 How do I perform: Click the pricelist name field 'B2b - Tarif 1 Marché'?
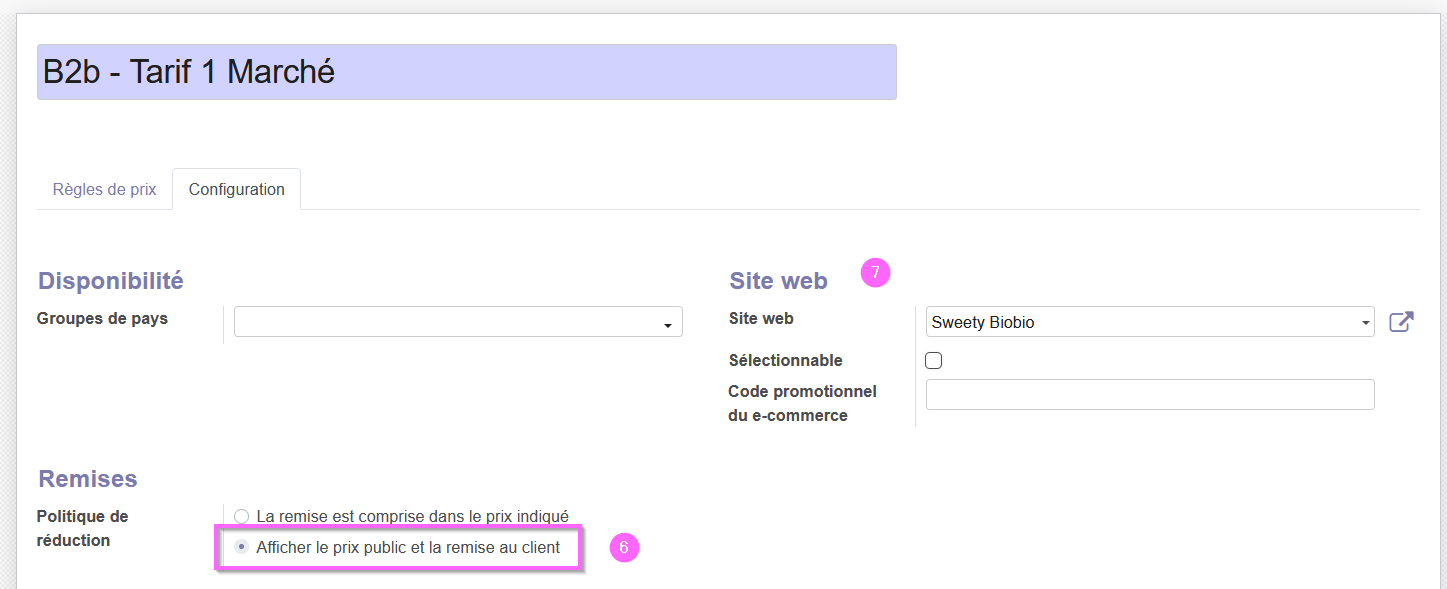point(467,72)
